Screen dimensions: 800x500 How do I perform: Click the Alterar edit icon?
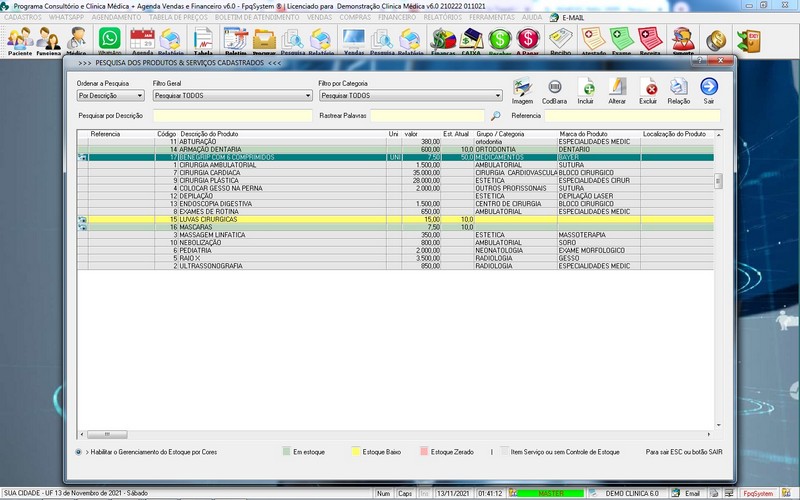click(617, 91)
